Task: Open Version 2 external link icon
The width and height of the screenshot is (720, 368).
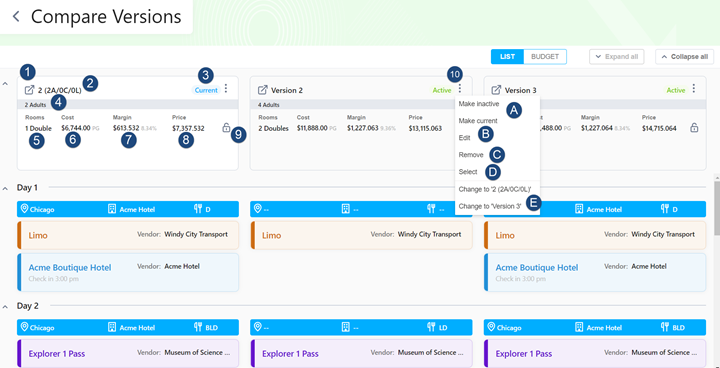Action: coord(263,90)
